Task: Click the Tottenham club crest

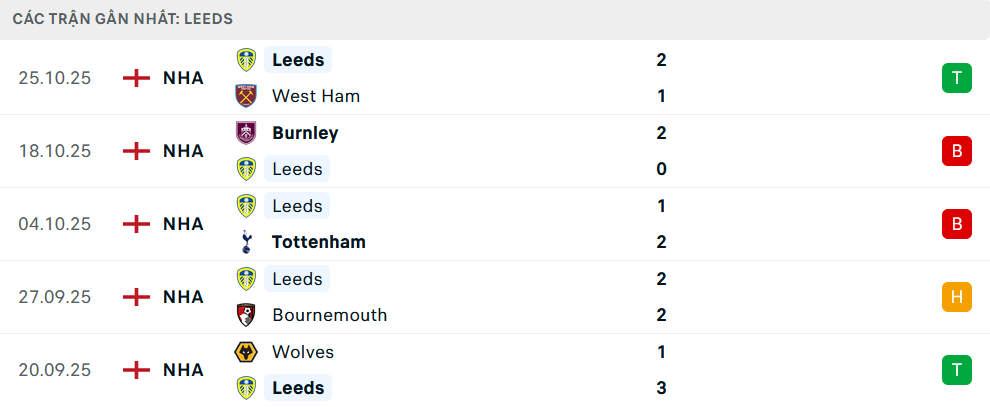Action: coord(245,242)
